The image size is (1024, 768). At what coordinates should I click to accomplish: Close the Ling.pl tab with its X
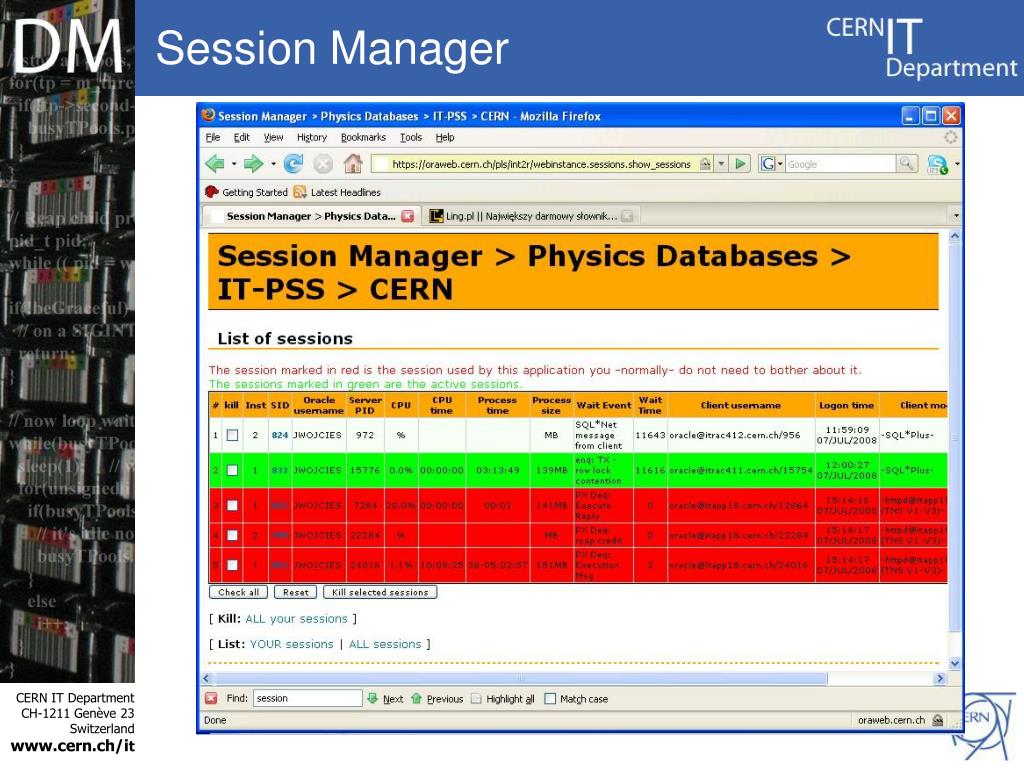[627, 216]
